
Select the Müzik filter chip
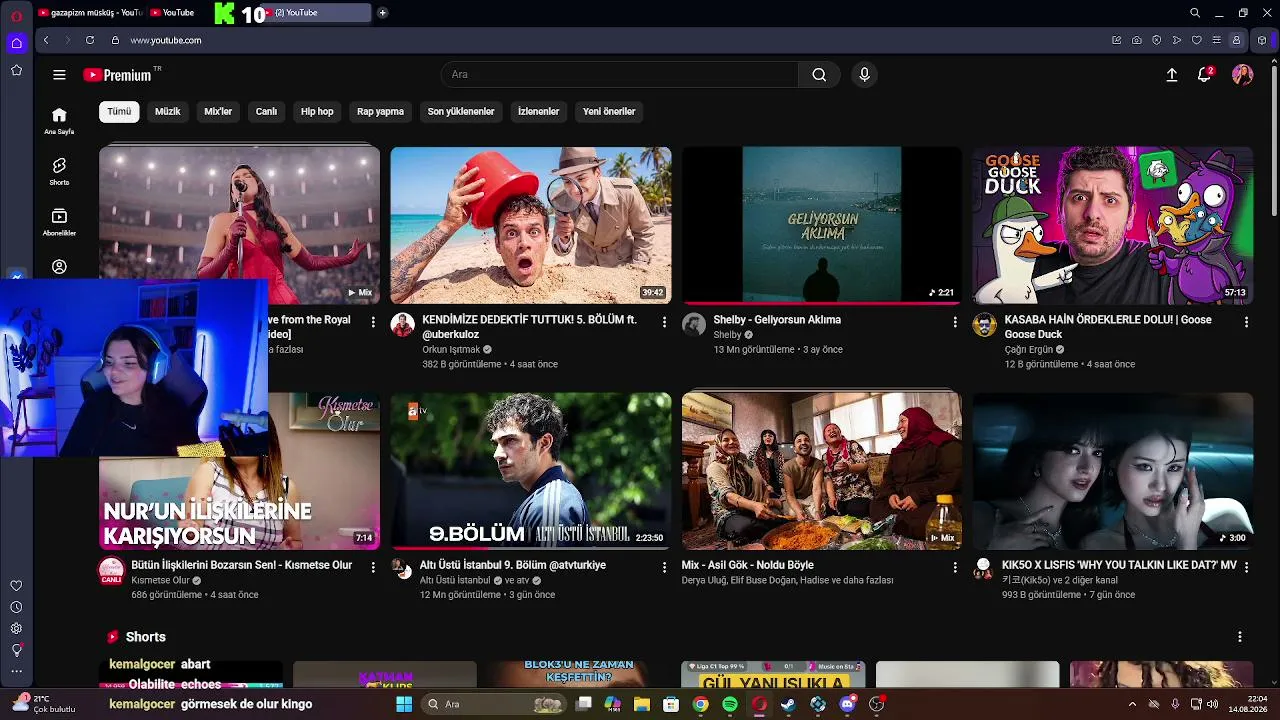[x=168, y=112]
